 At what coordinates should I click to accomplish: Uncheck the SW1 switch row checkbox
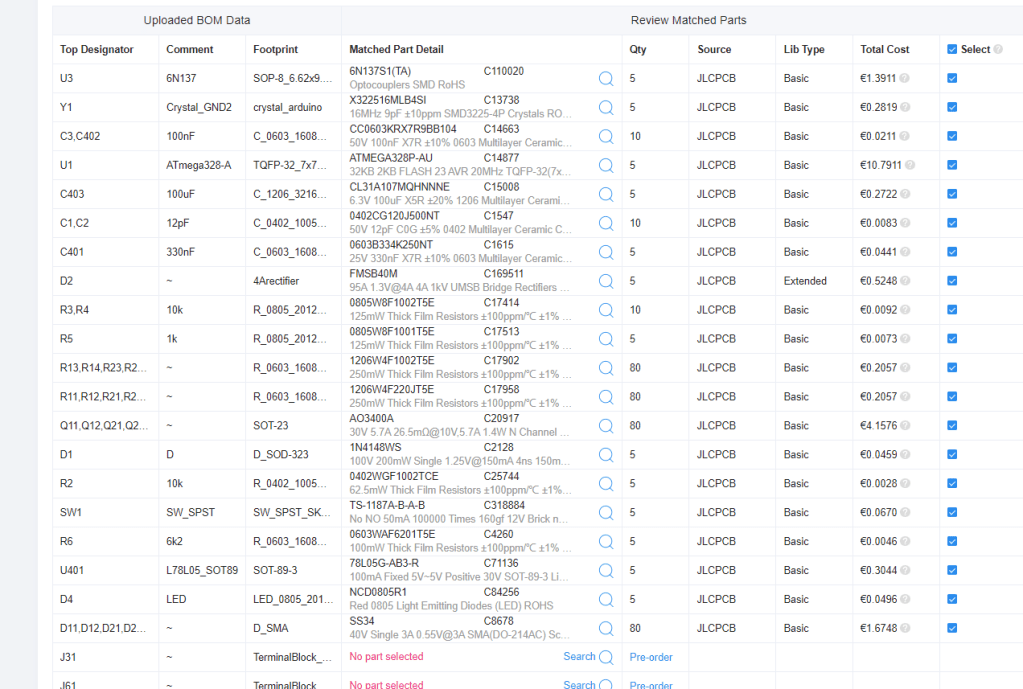click(x=951, y=513)
